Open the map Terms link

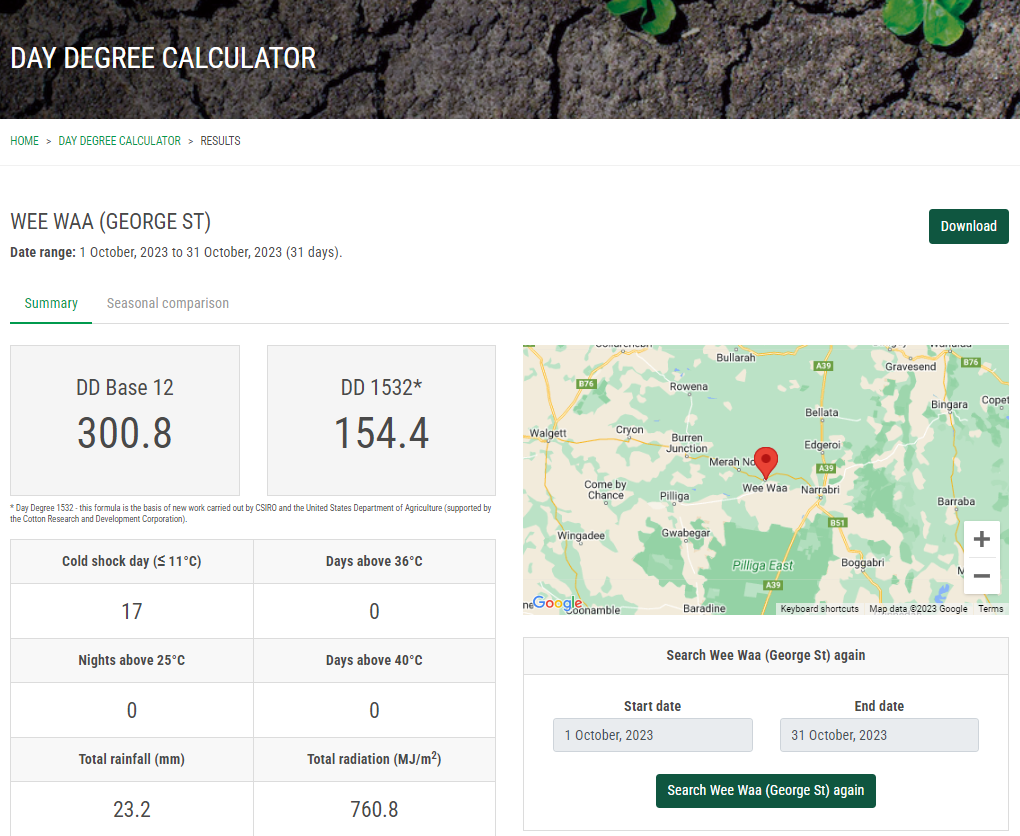tap(990, 608)
